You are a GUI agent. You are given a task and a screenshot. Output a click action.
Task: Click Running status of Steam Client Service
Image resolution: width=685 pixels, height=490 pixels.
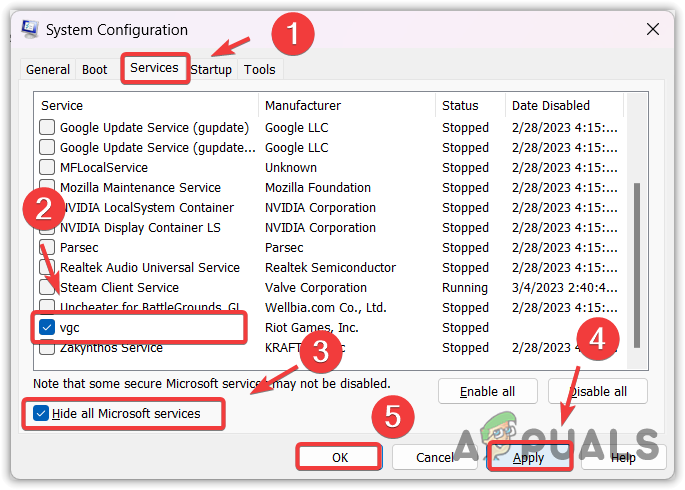(x=465, y=287)
